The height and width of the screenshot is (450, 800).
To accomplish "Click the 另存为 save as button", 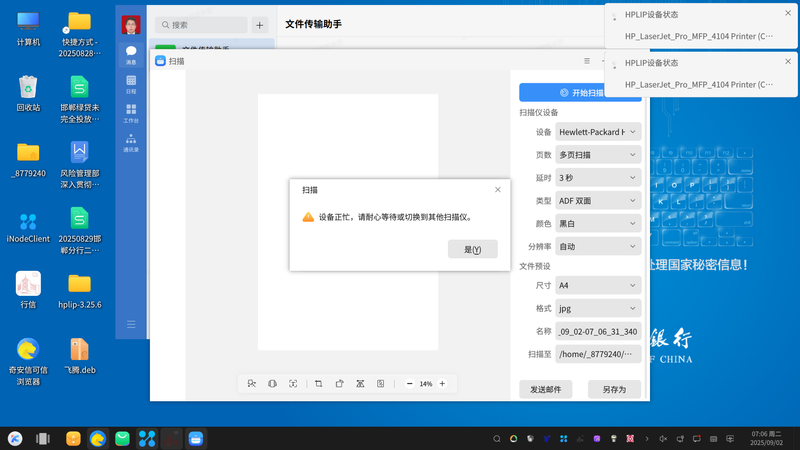I will [614, 389].
